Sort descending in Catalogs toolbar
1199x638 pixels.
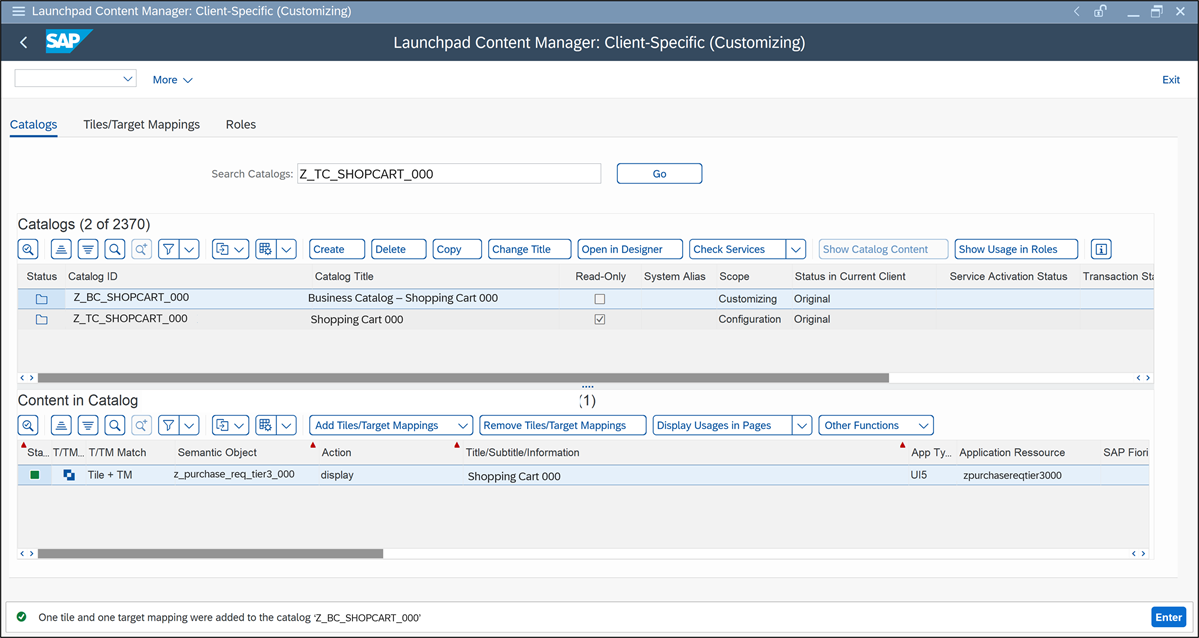pyautogui.click(x=89, y=249)
